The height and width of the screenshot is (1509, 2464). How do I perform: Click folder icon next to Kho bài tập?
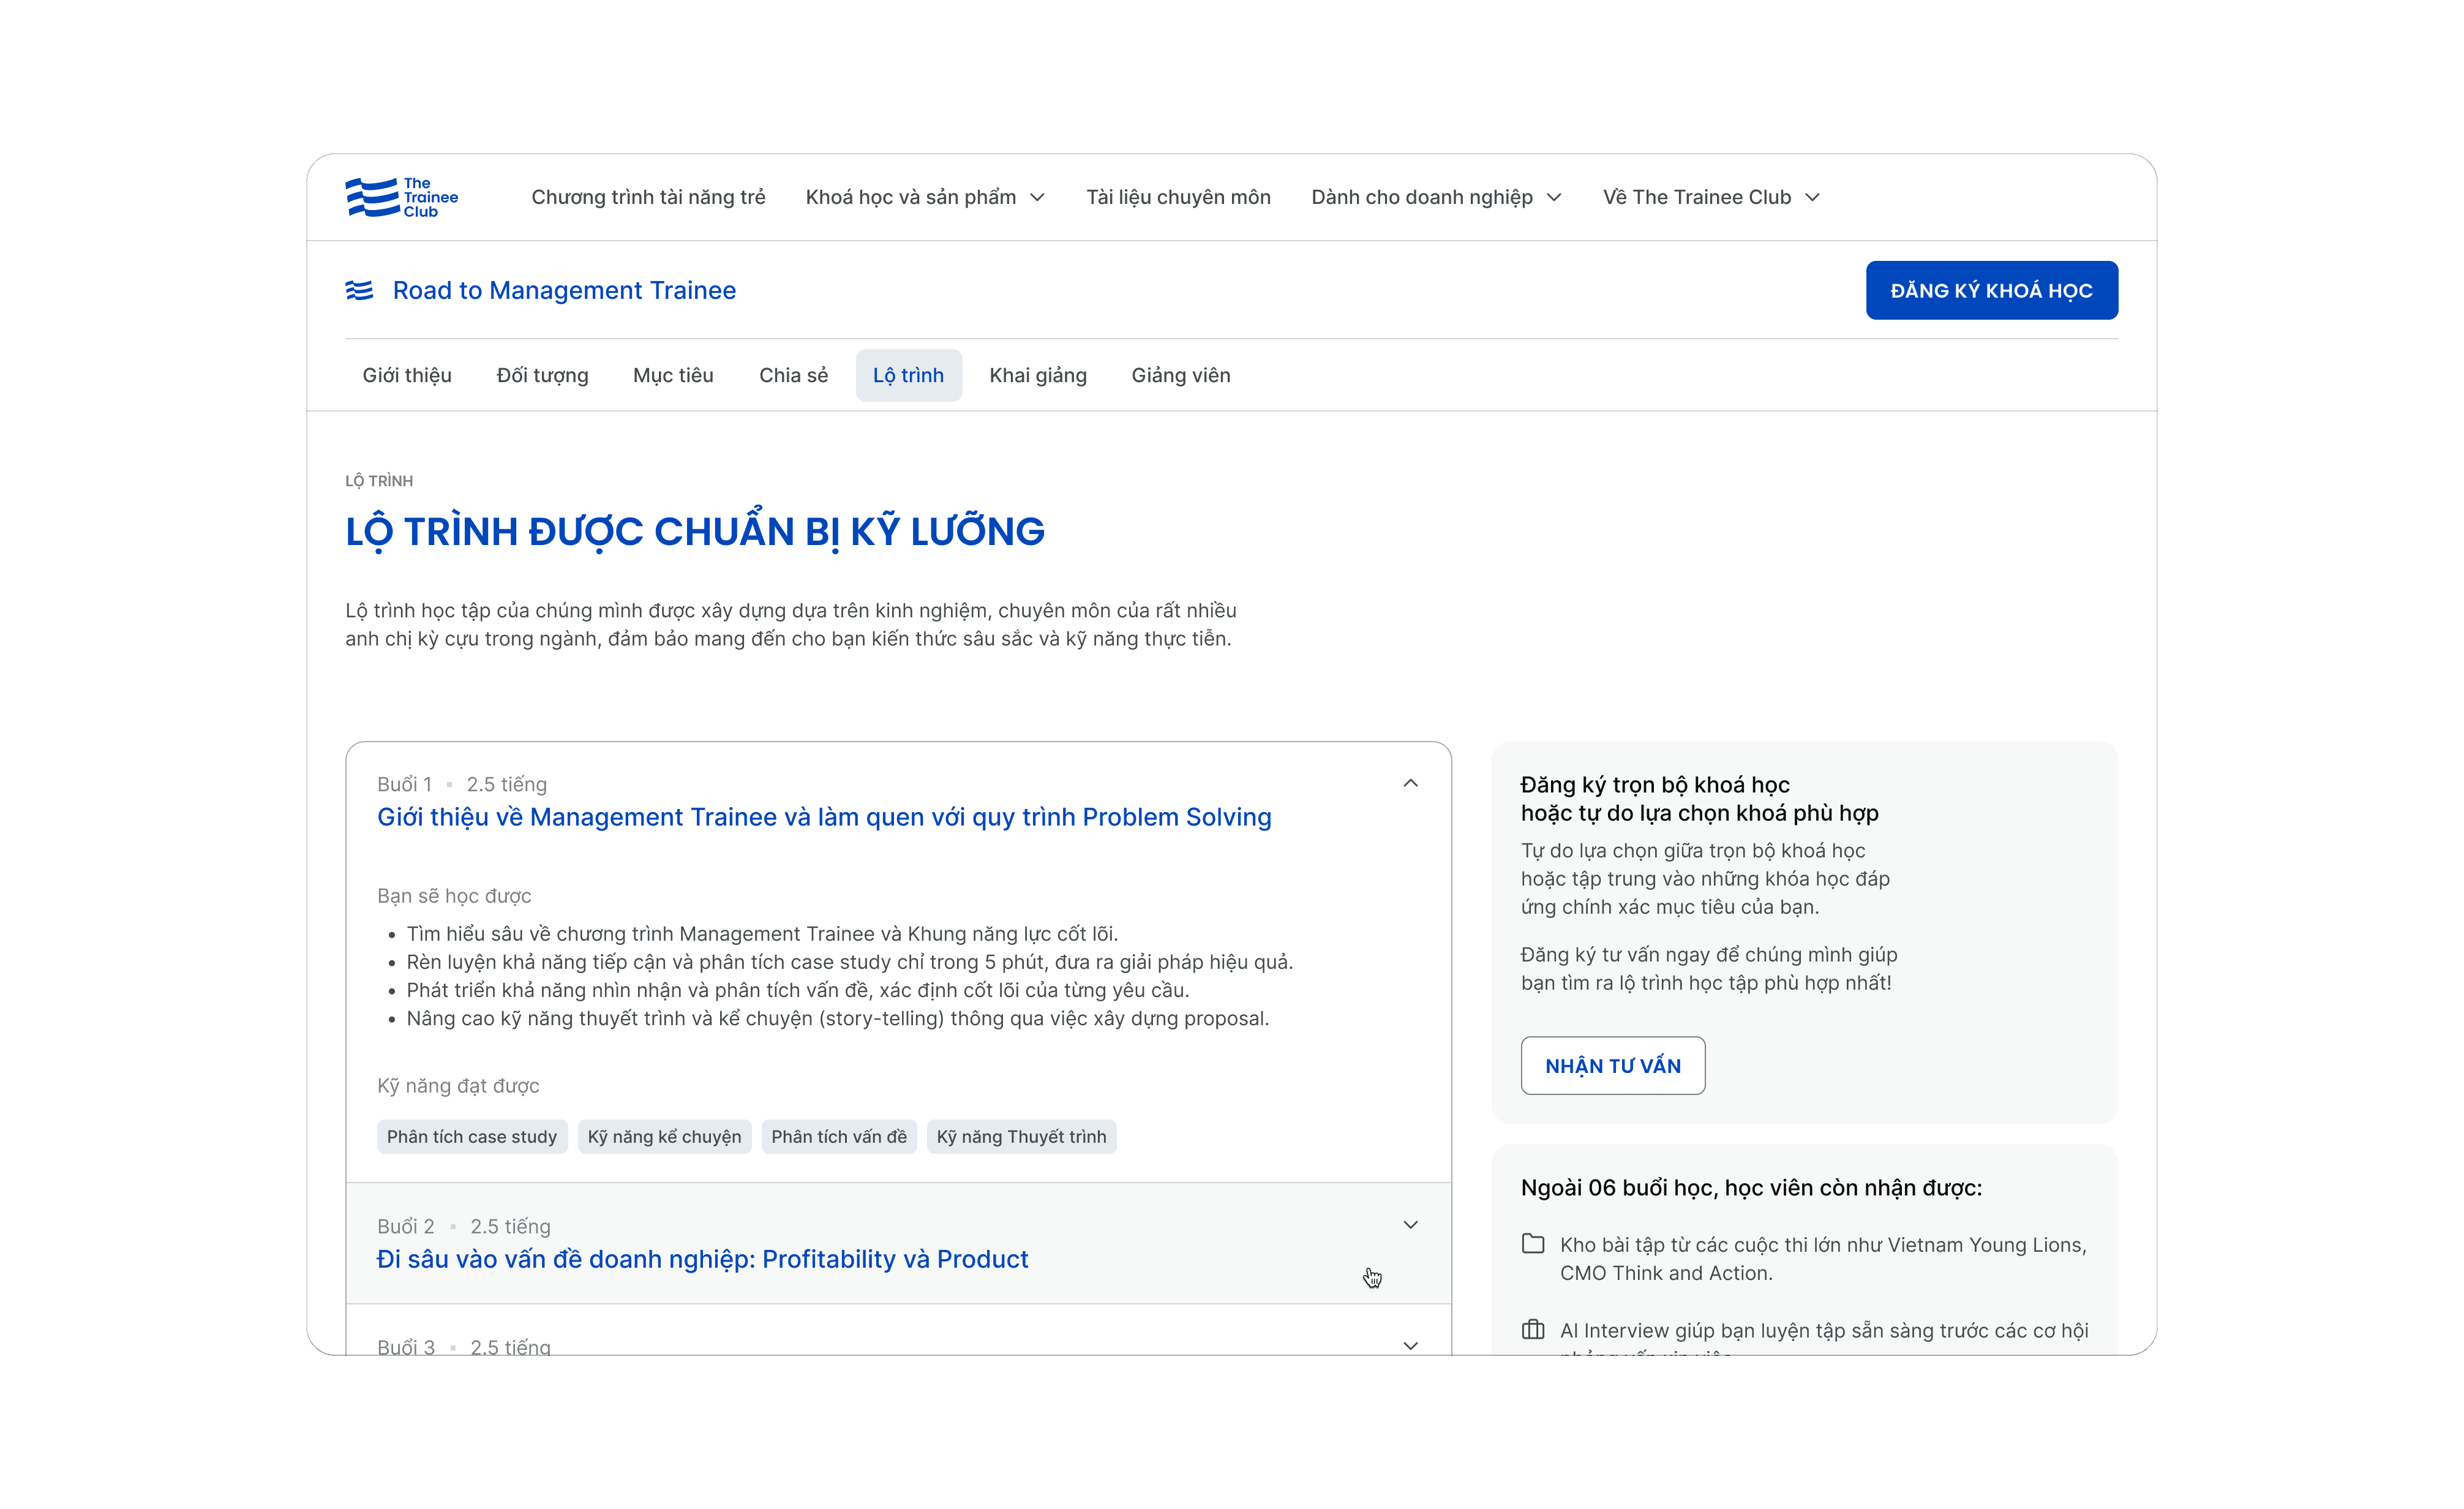[1532, 1244]
